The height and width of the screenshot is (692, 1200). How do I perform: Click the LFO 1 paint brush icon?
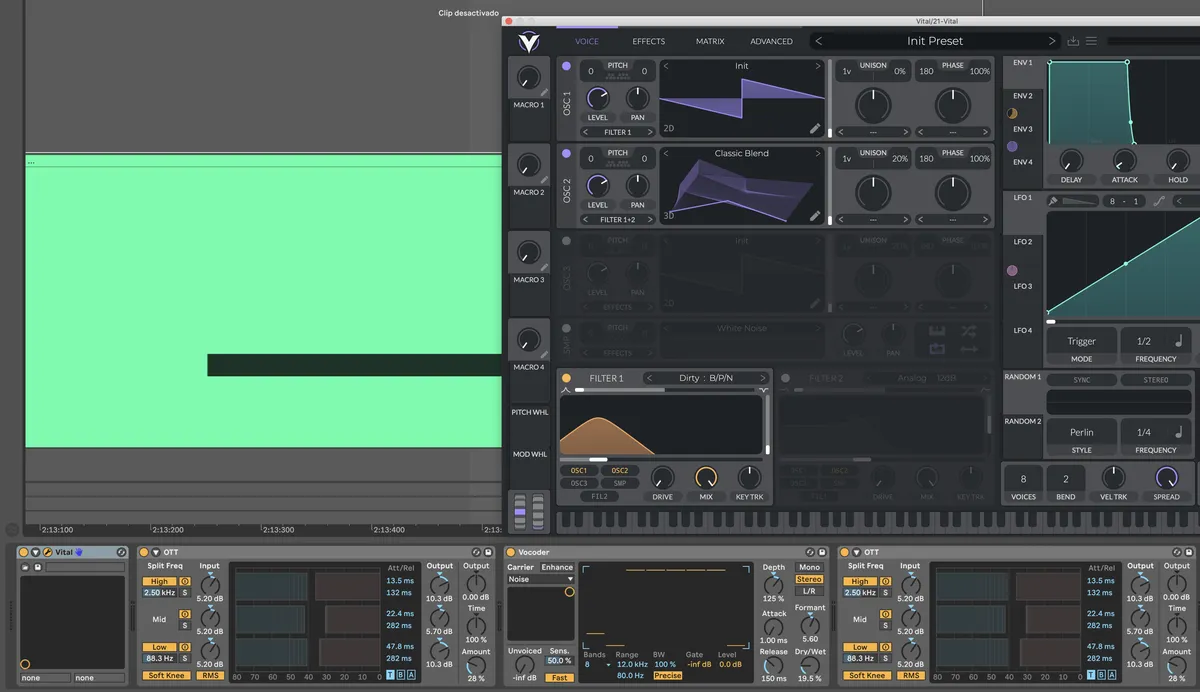click(x=1053, y=201)
